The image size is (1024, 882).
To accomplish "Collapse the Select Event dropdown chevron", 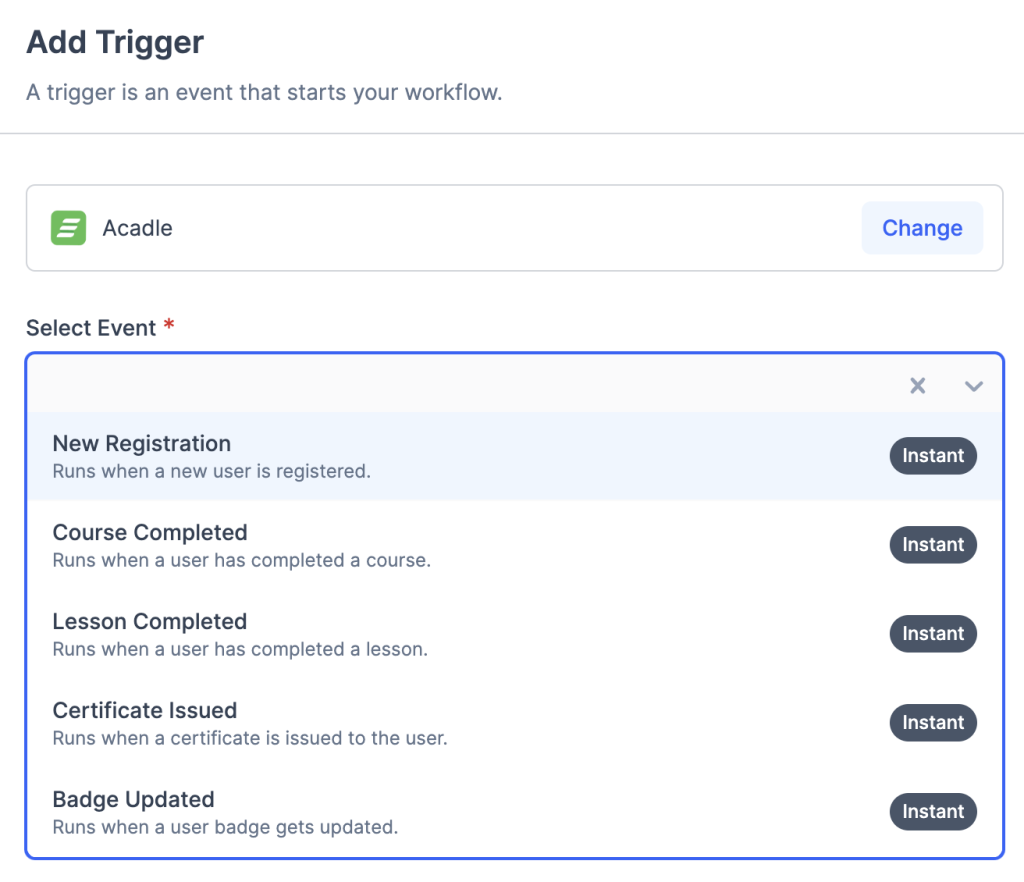I will (973, 386).
